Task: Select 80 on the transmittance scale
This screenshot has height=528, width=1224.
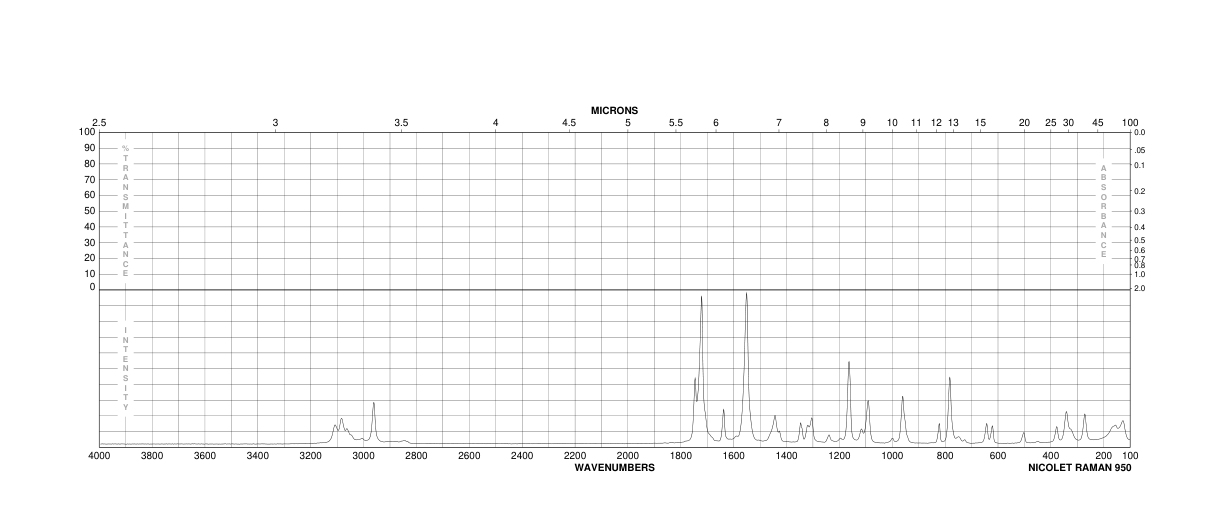Action: click(x=89, y=164)
